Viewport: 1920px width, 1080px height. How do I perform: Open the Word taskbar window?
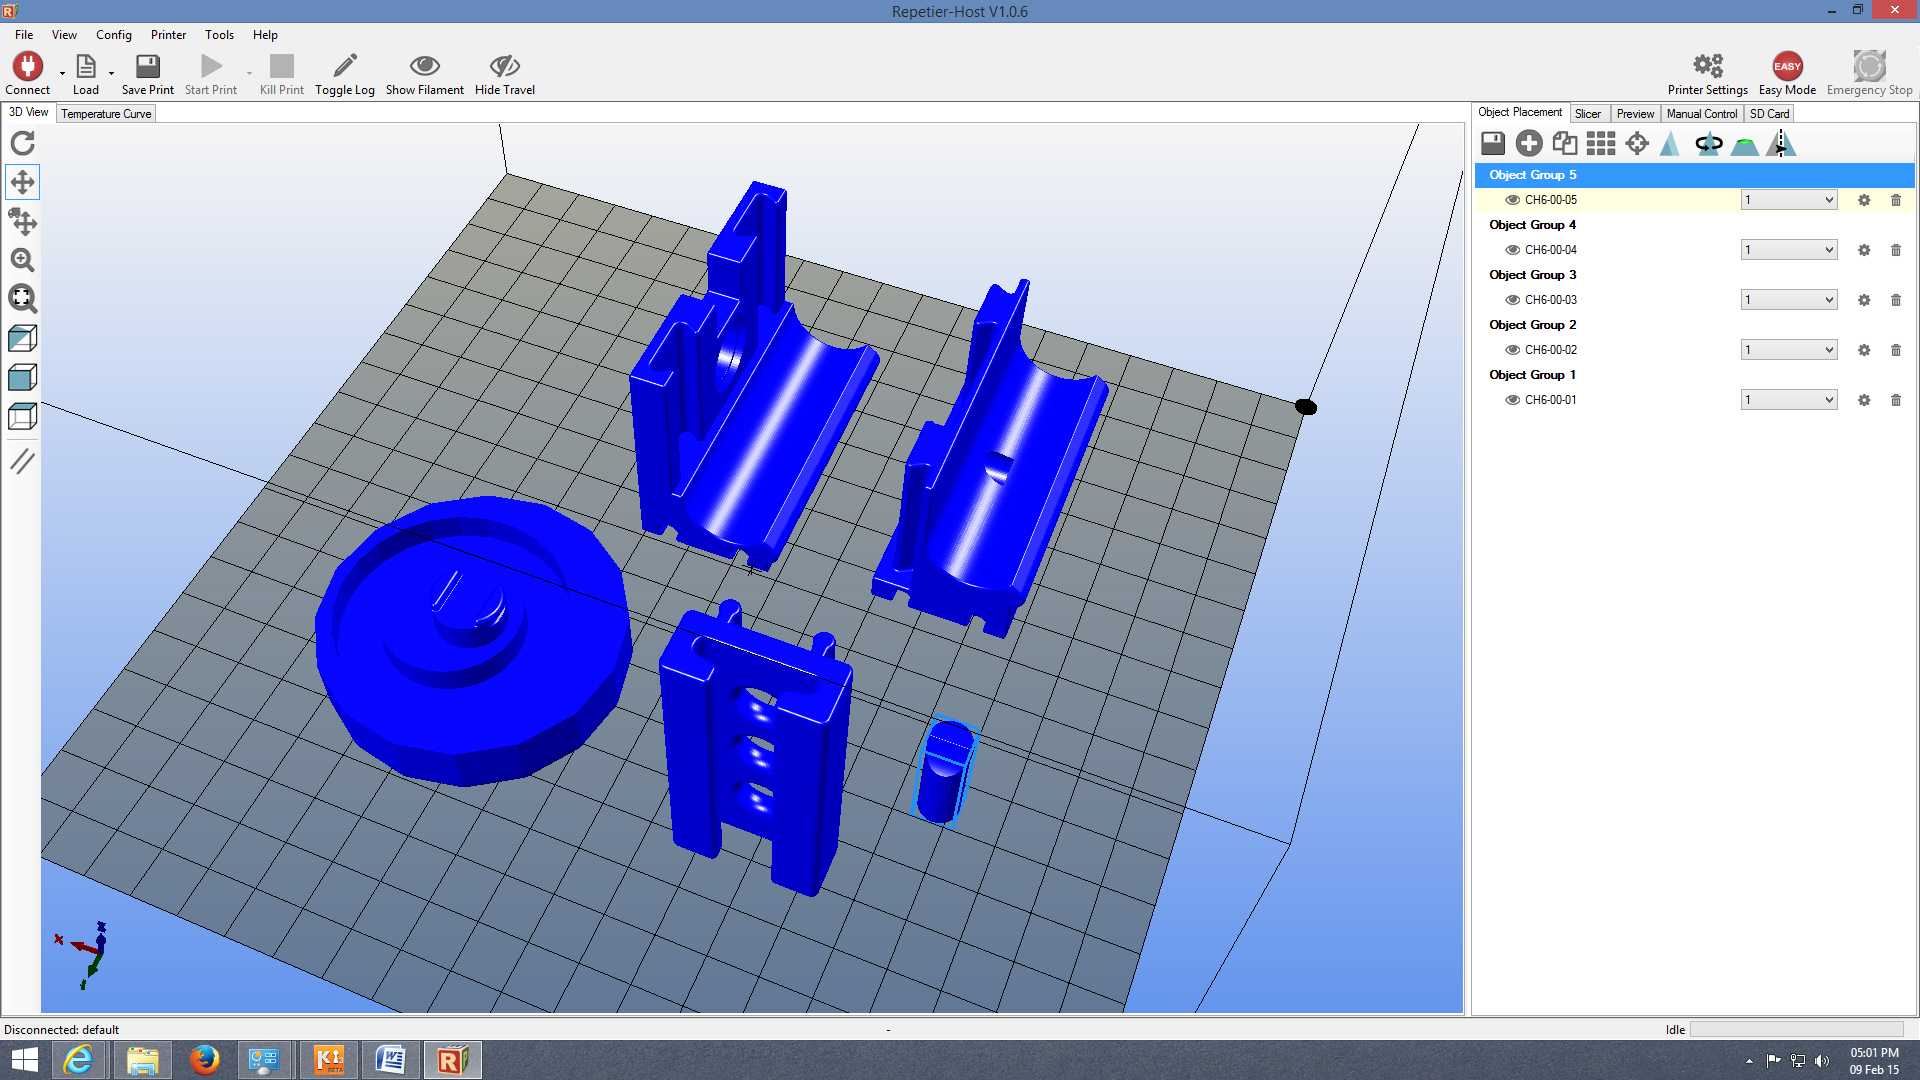click(390, 1060)
